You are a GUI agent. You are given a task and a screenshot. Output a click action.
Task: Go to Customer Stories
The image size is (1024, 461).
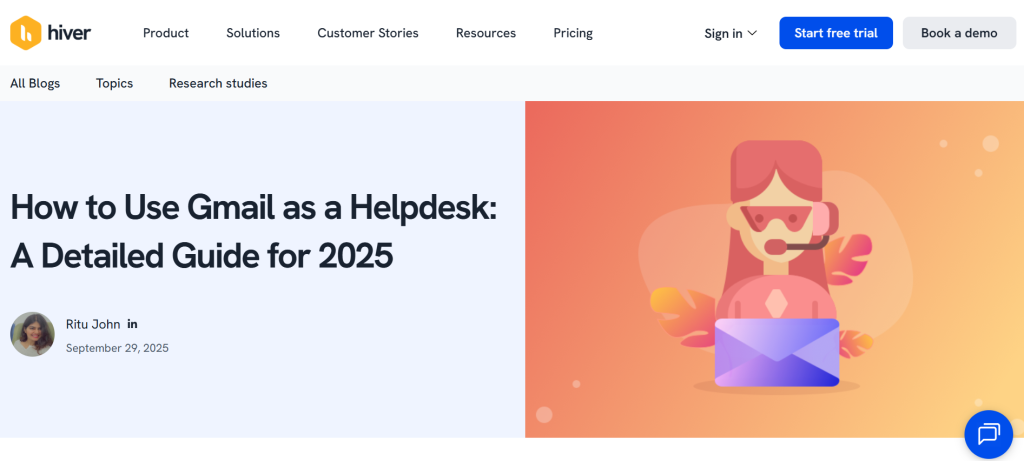(x=368, y=33)
